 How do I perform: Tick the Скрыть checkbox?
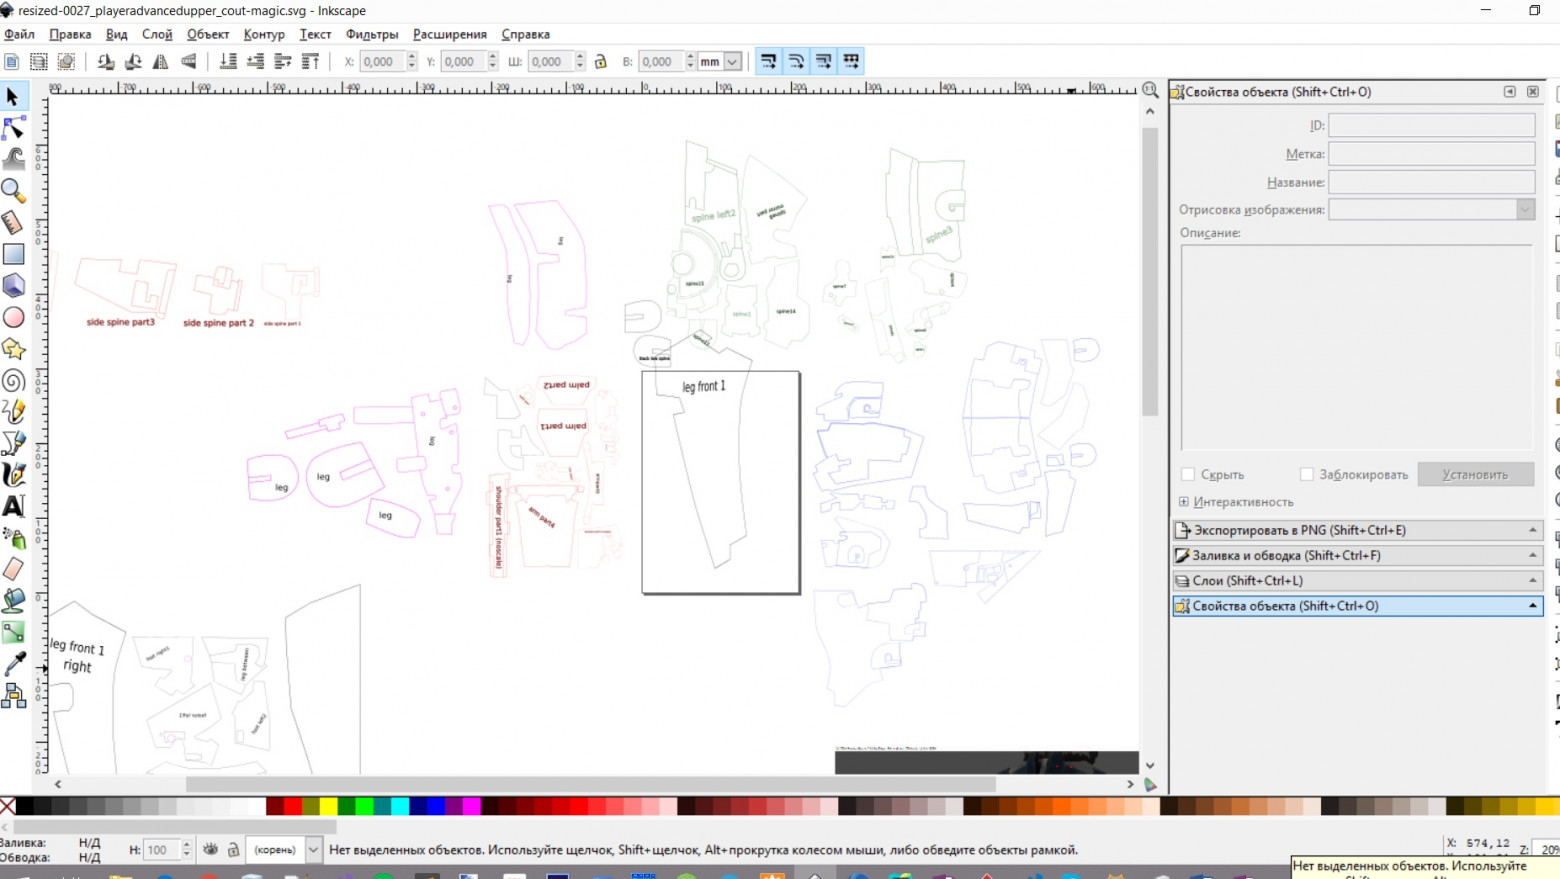pyautogui.click(x=1188, y=474)
